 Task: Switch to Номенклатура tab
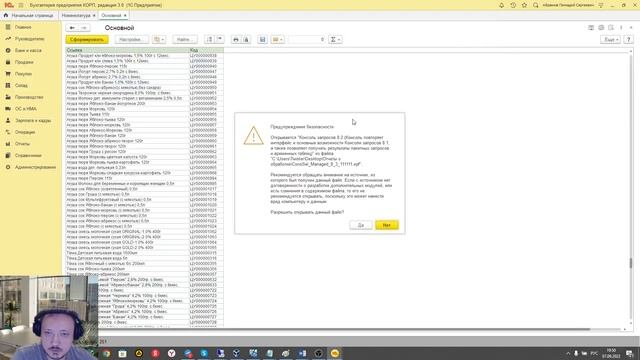tap(76, 16)
